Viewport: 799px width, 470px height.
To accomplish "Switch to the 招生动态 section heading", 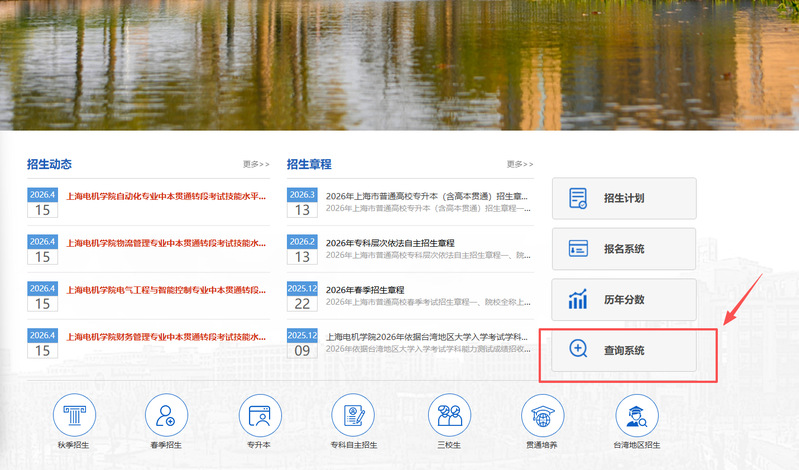I will click(49, 164).
